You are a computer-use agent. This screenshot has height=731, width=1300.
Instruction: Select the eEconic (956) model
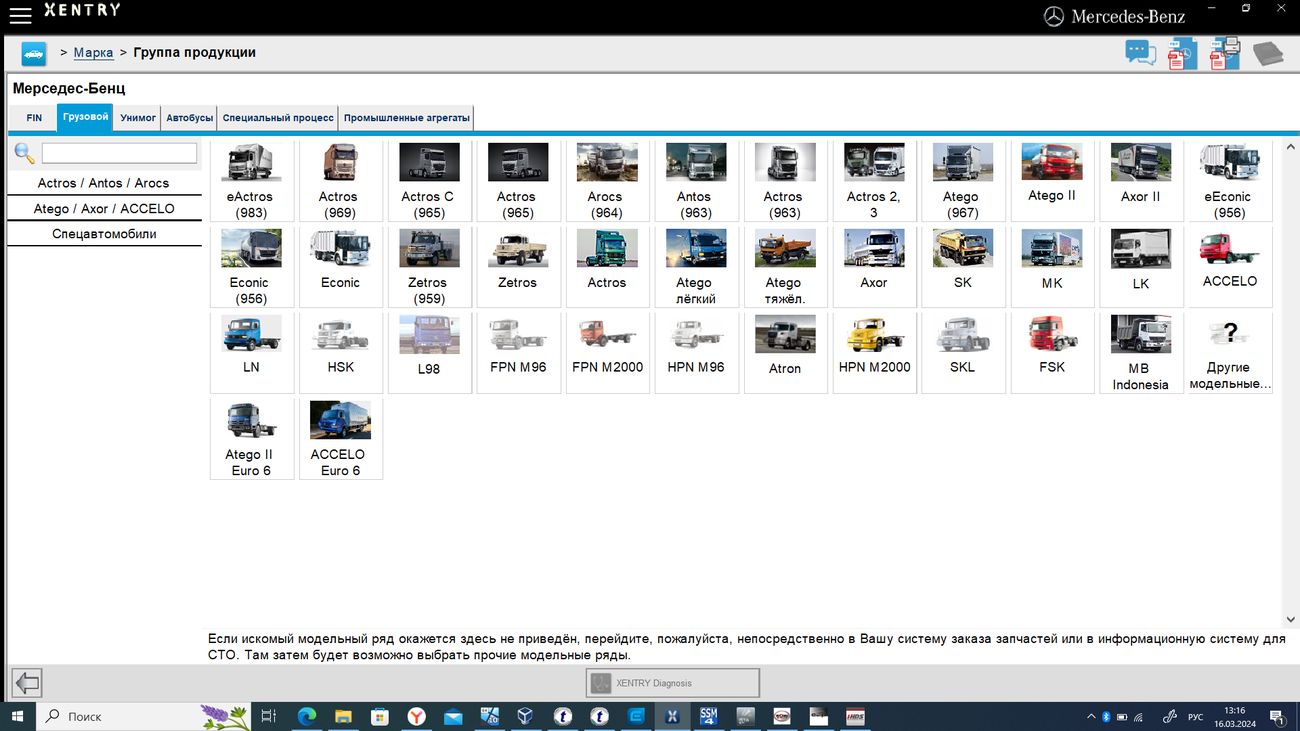(1230, 181)
